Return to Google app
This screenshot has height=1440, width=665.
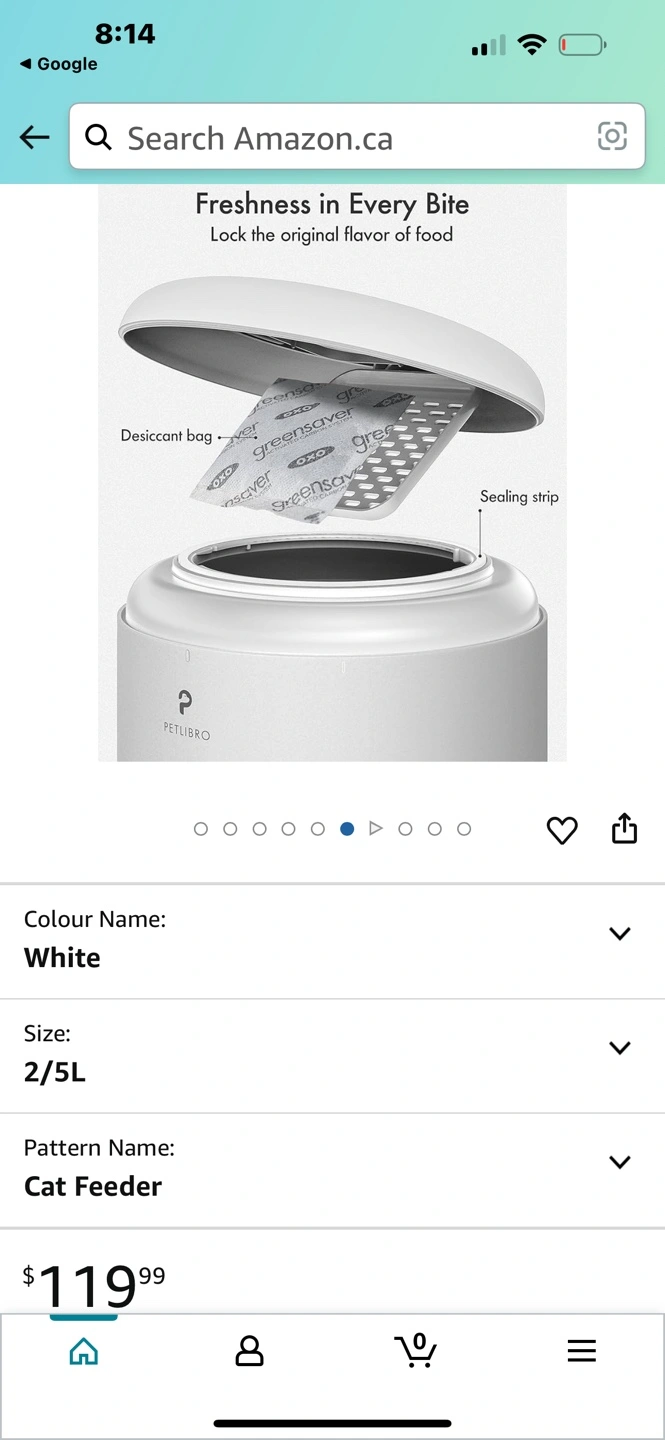[58, 64]
